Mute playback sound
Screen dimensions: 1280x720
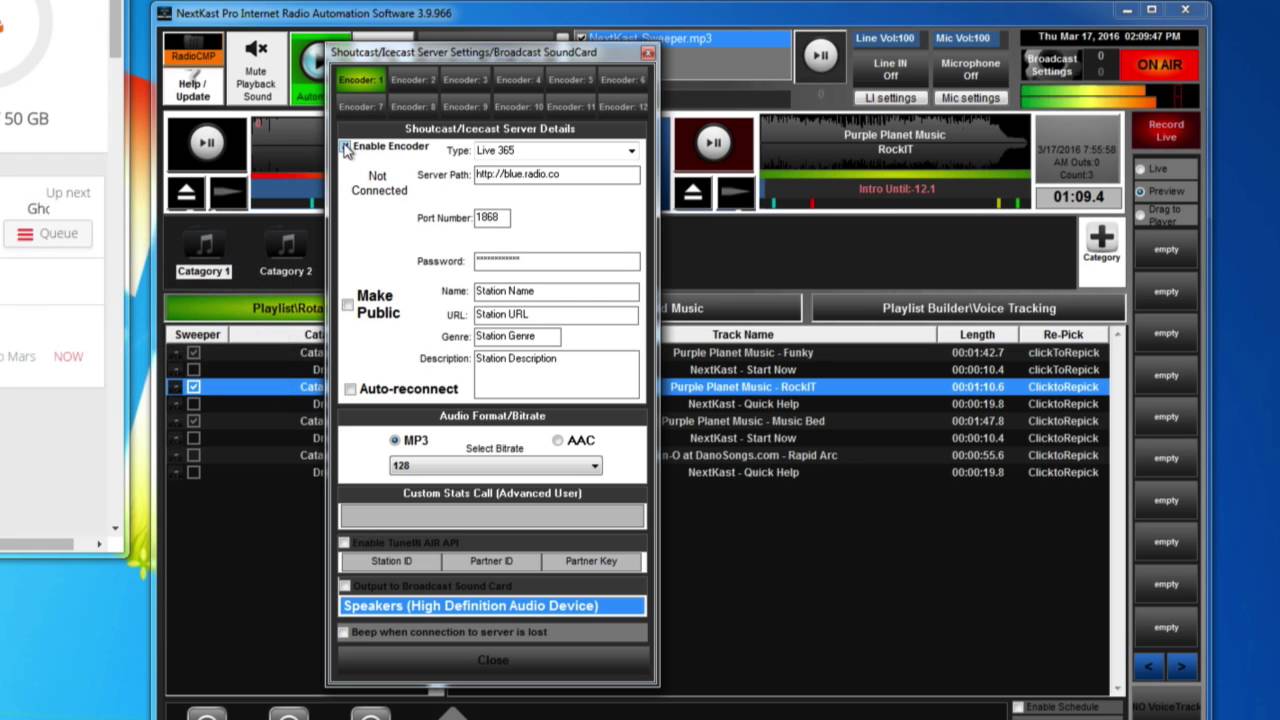pos(257,69)
